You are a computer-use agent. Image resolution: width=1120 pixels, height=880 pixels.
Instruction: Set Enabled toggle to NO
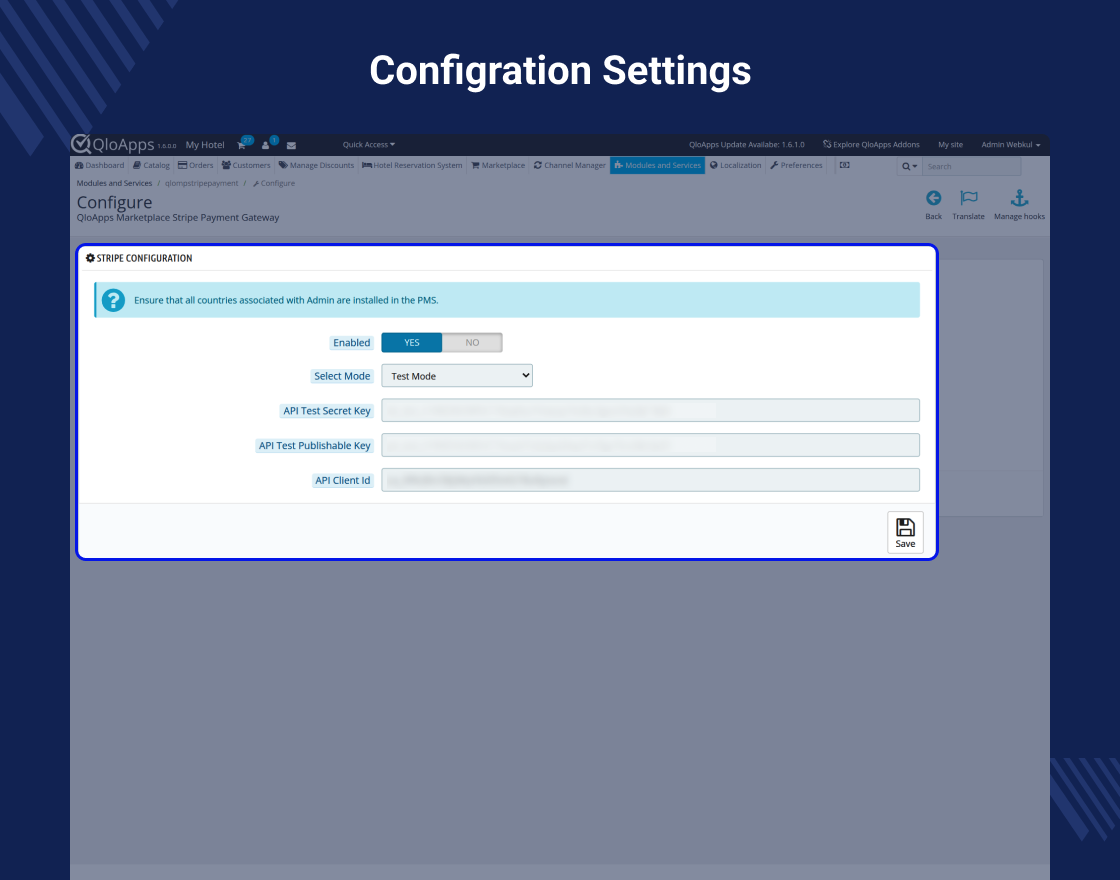click(472, 343)
